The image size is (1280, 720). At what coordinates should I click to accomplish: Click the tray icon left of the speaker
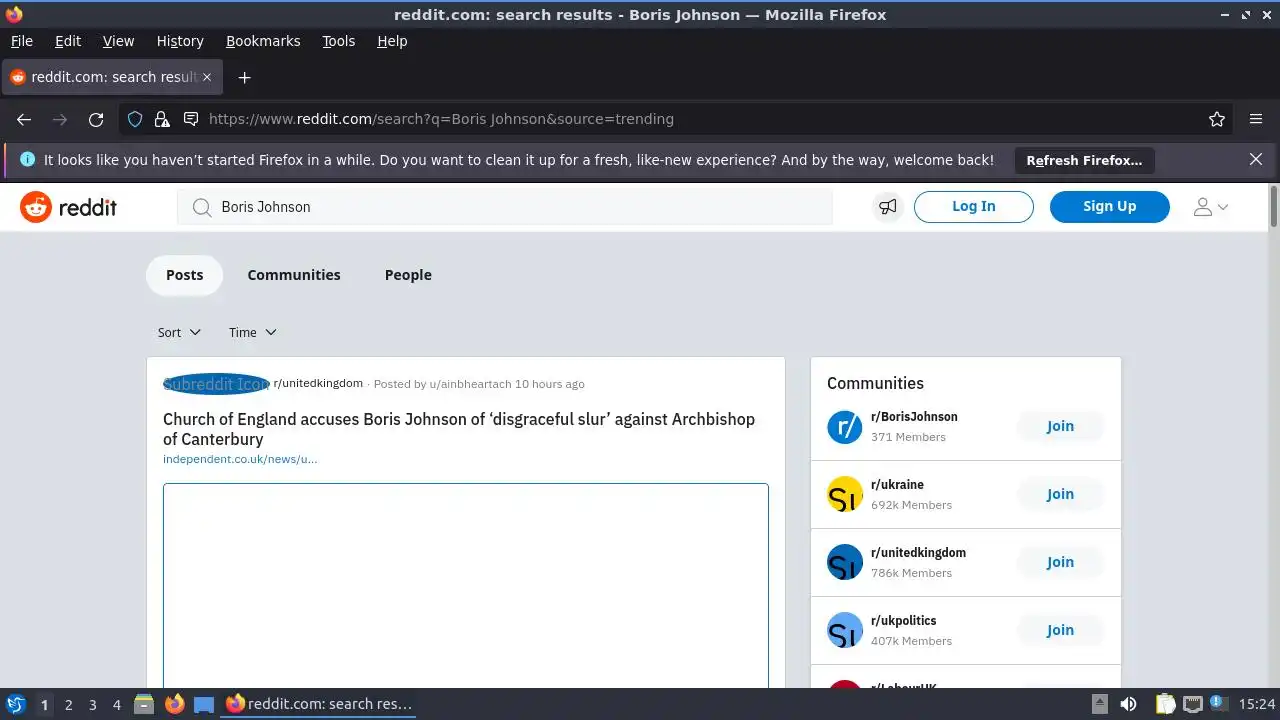(1099, 704)
